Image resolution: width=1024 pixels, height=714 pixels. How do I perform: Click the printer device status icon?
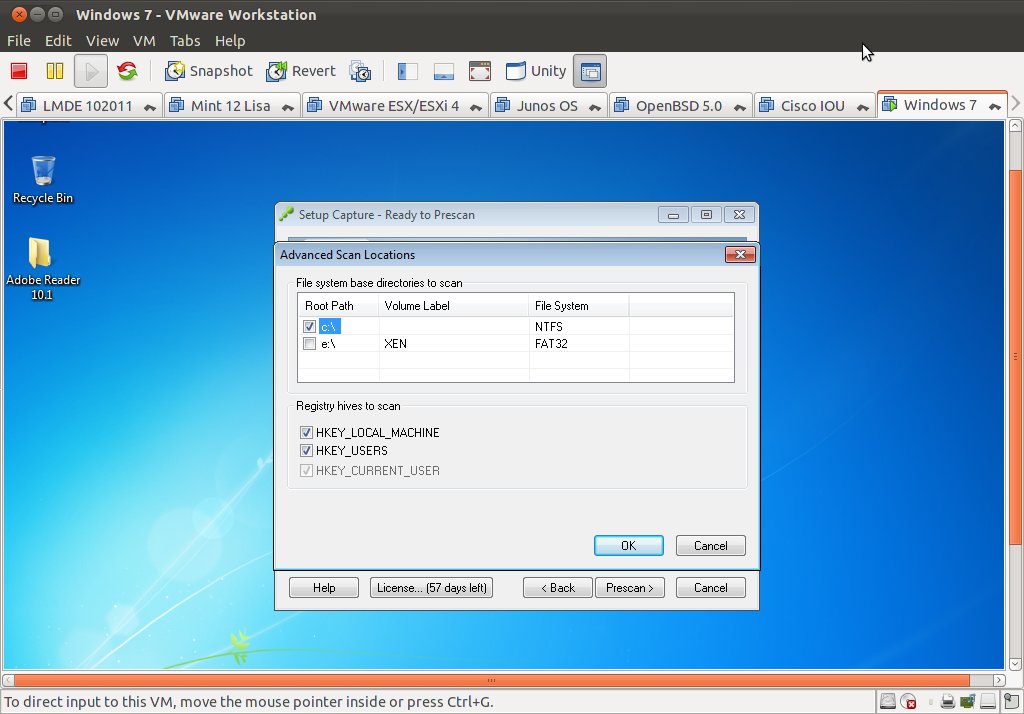pos(947,701)
